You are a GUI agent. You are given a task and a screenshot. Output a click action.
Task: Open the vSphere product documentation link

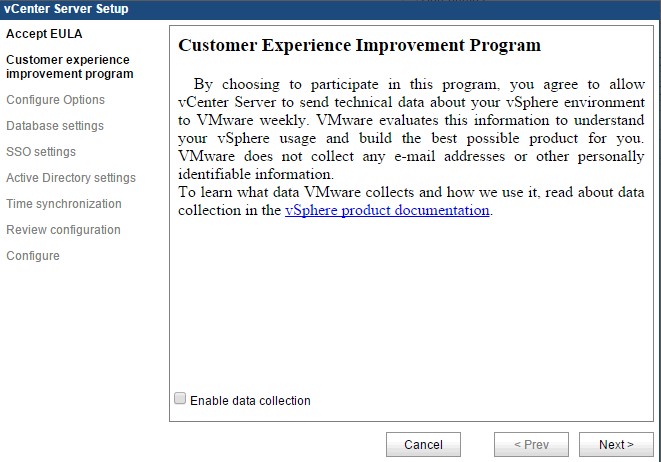tap(387, 211)
